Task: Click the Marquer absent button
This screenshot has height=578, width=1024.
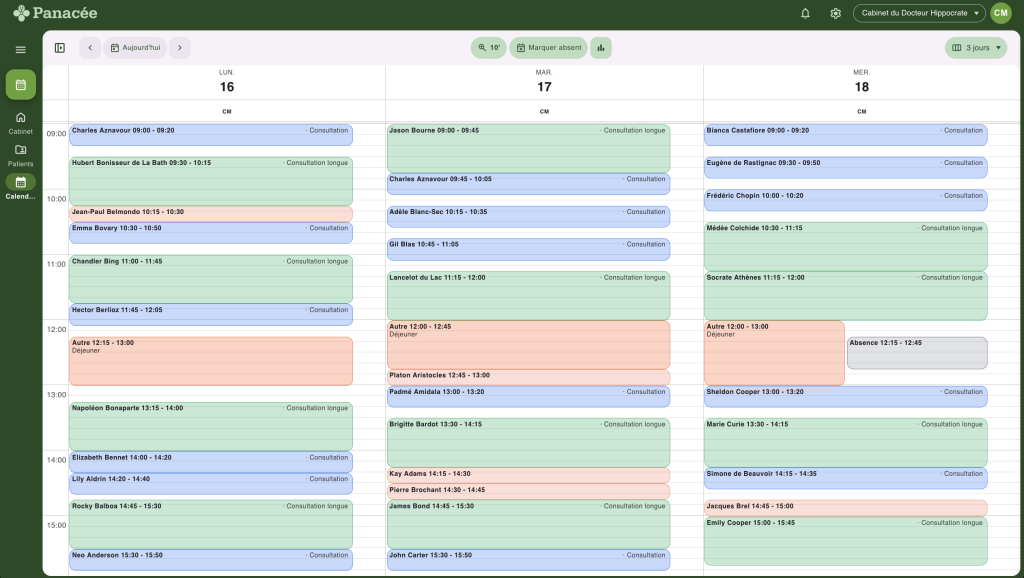Action: tap(547, 47)
